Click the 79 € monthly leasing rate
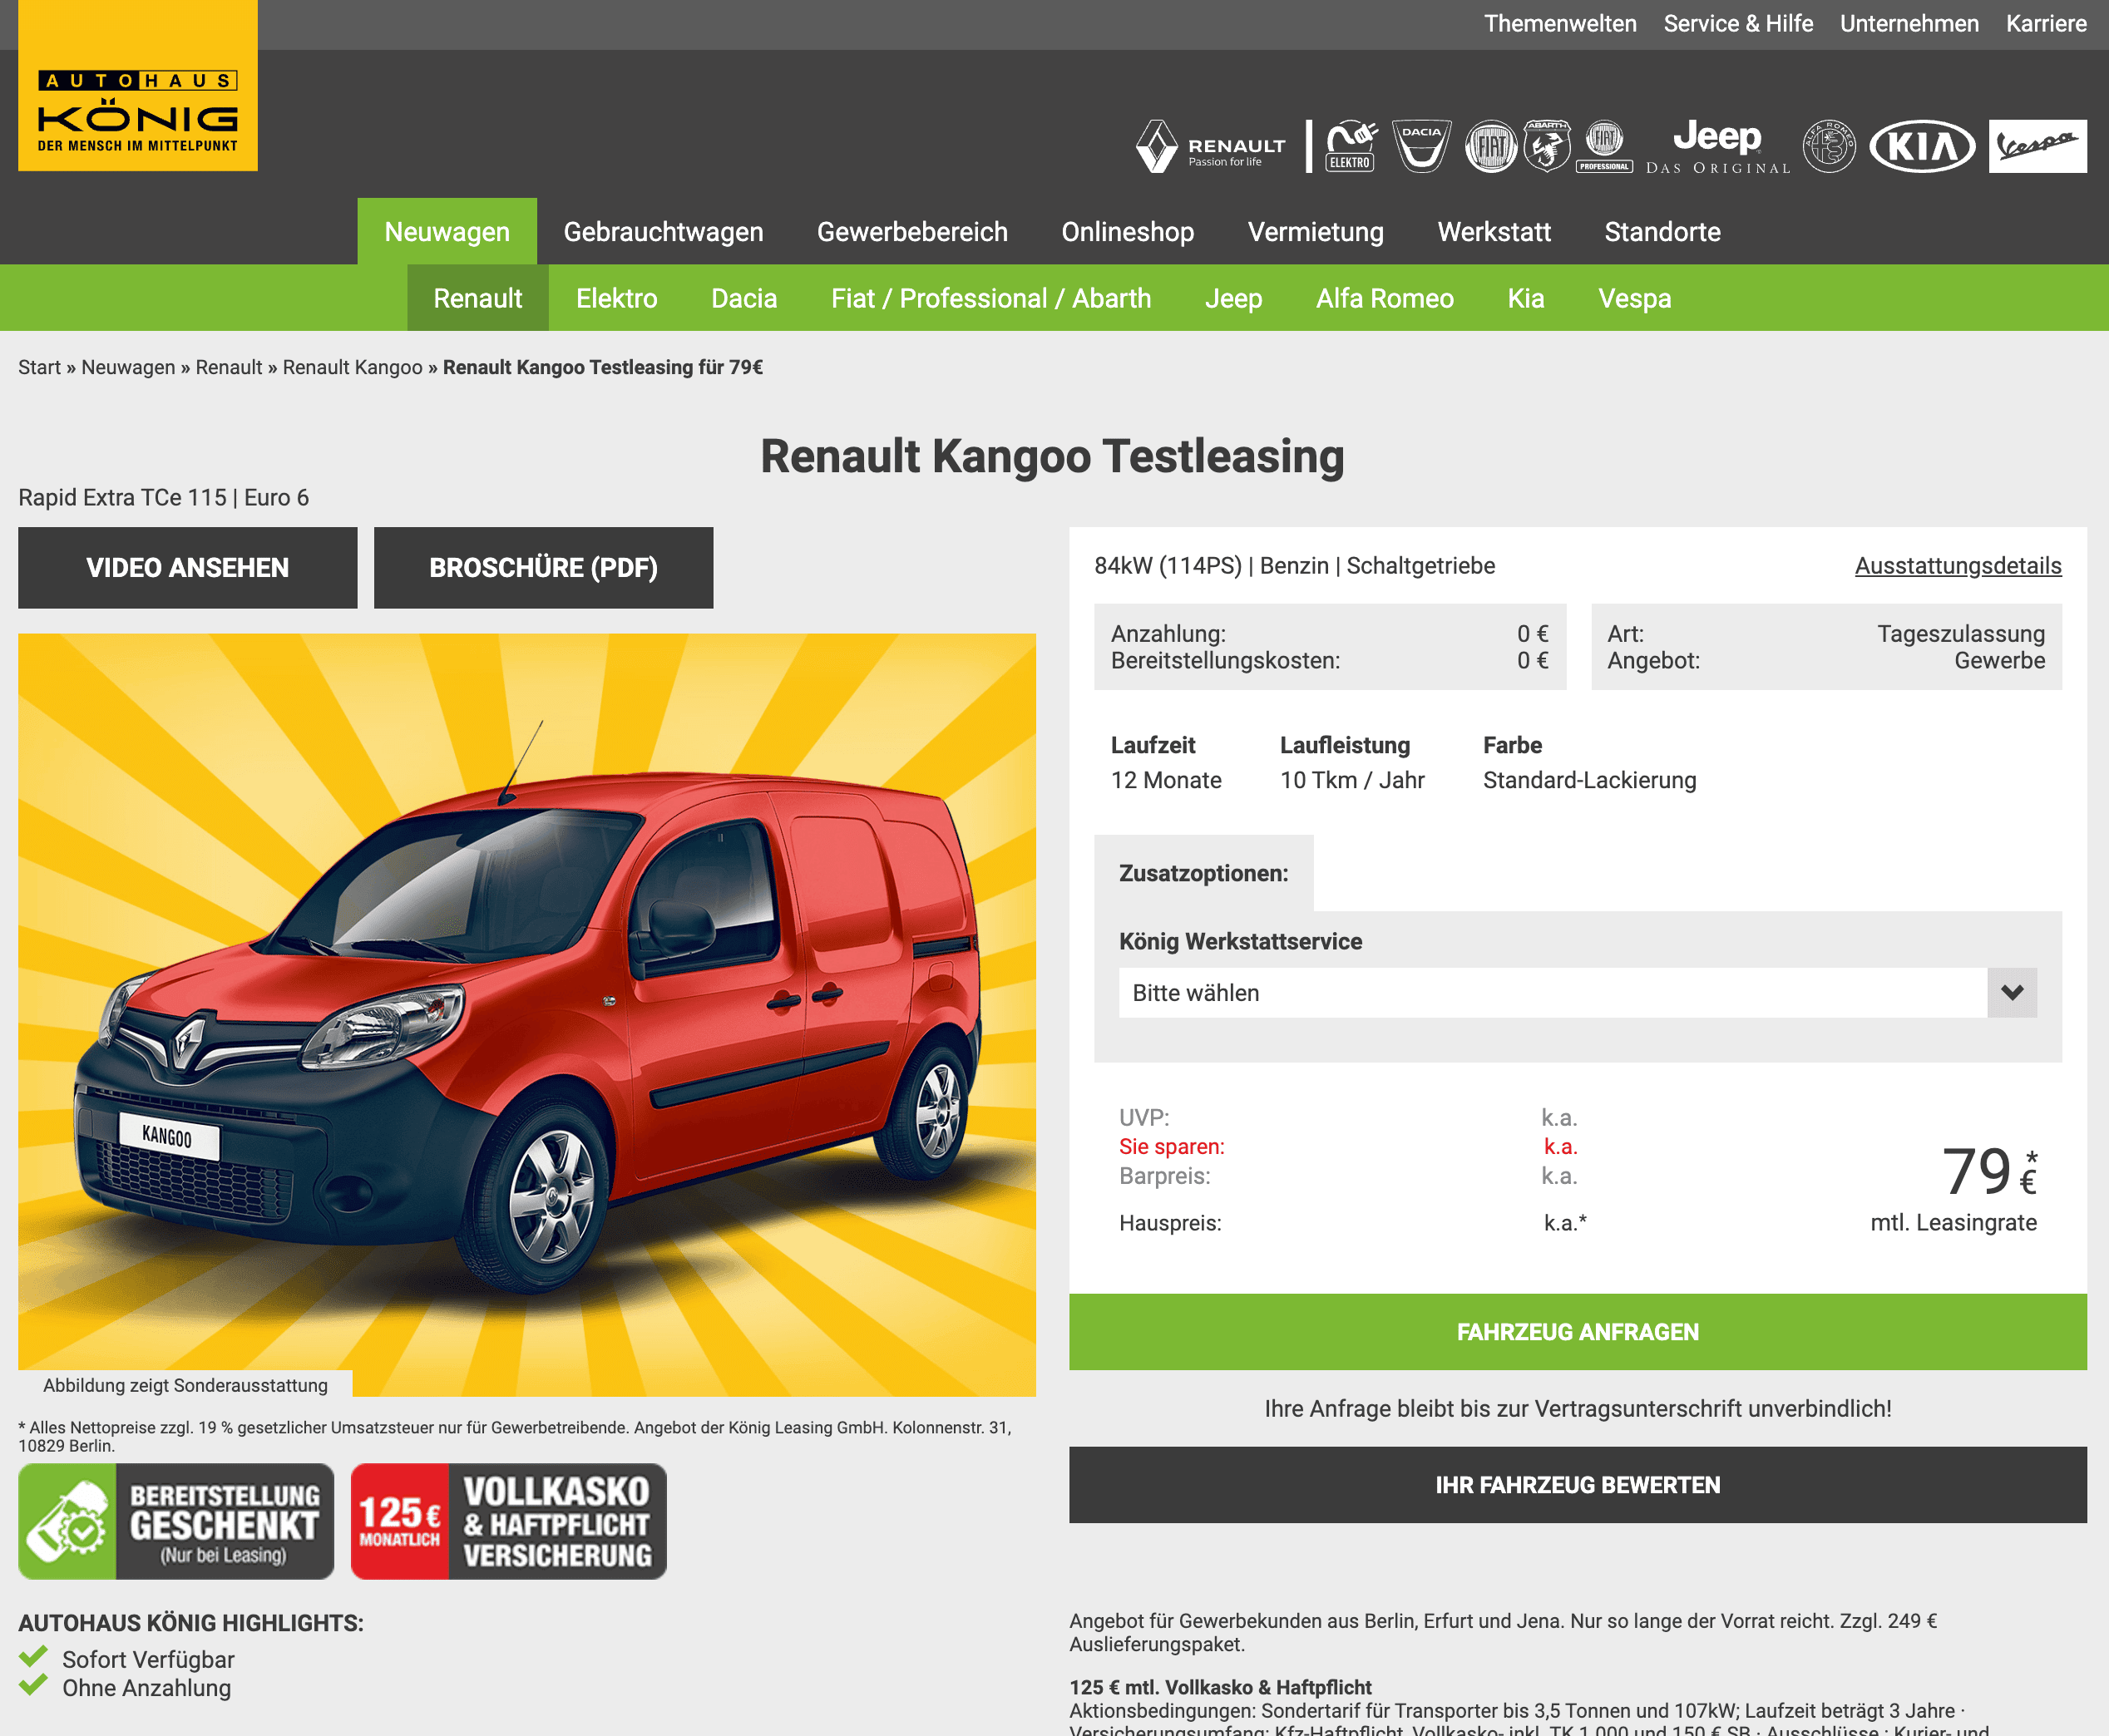 [x=1988, y=1172]
